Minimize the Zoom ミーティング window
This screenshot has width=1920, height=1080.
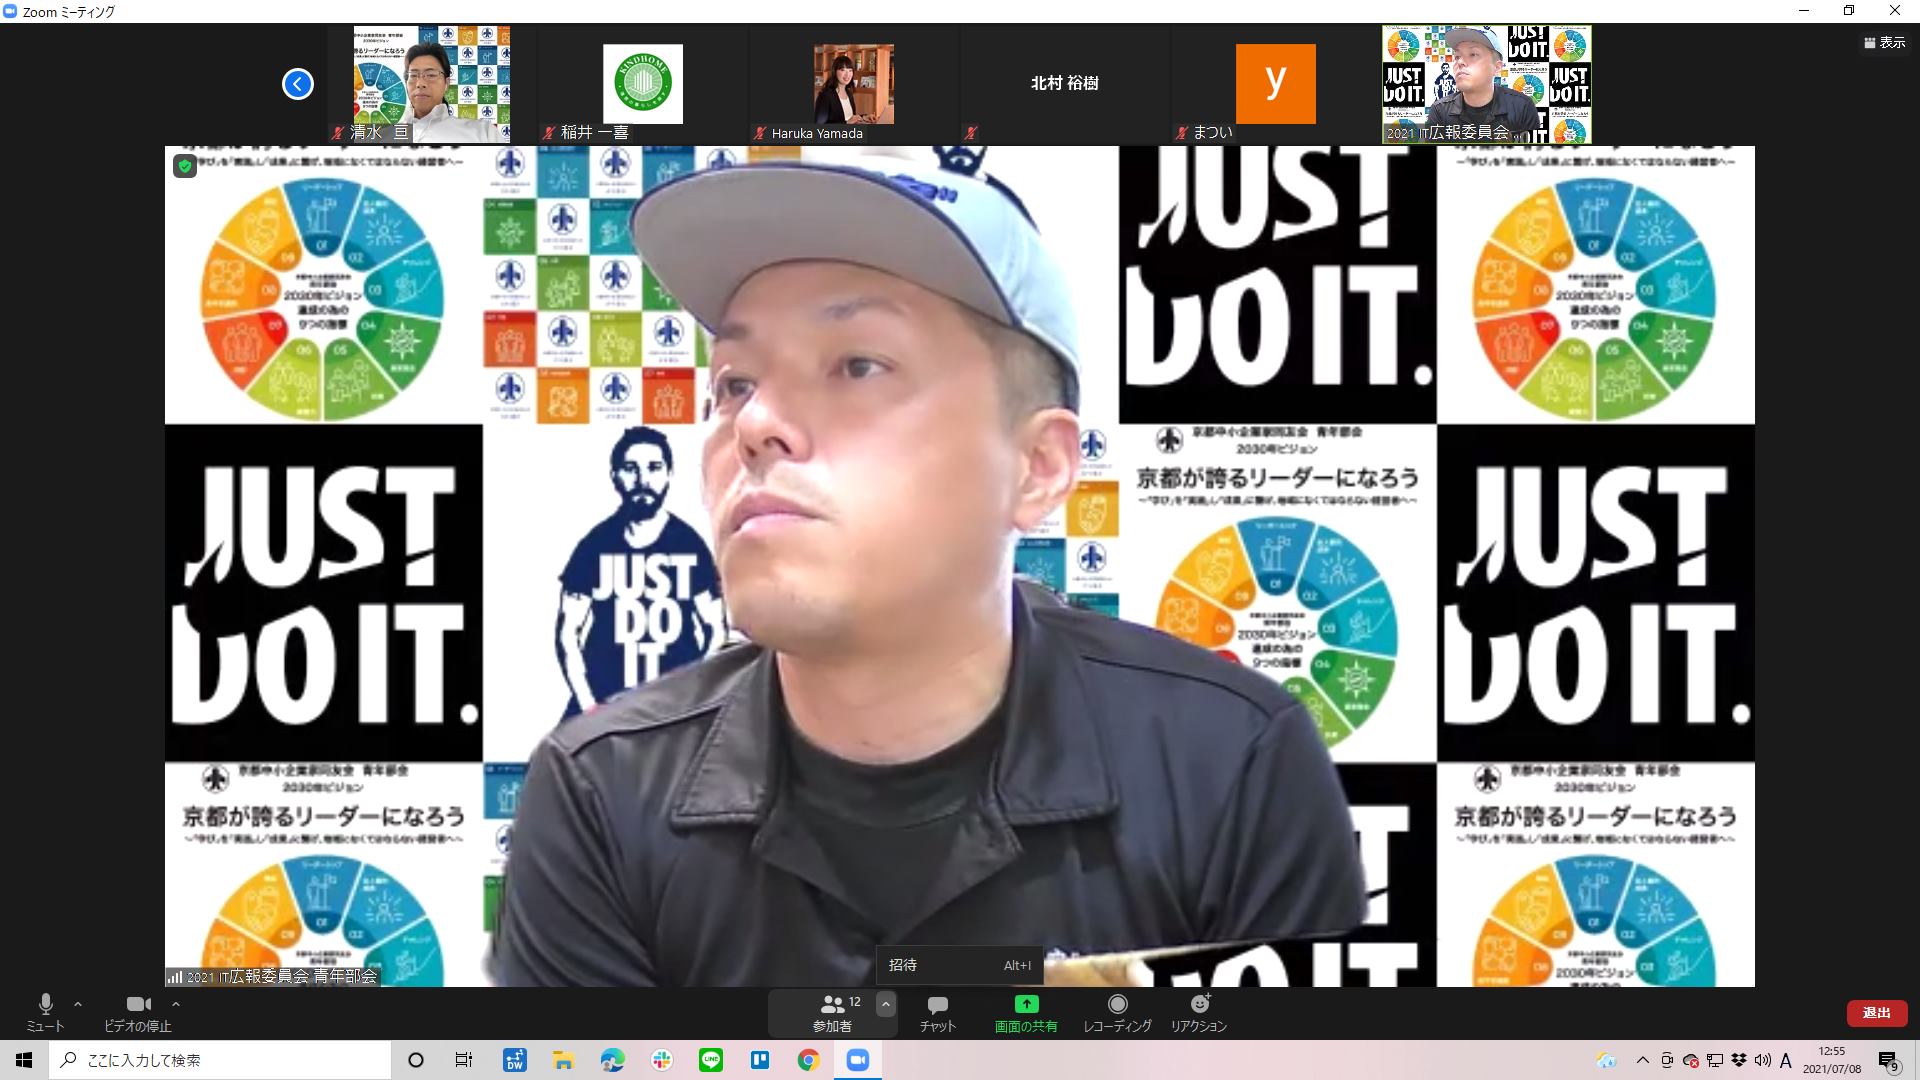coord(1804,11)
